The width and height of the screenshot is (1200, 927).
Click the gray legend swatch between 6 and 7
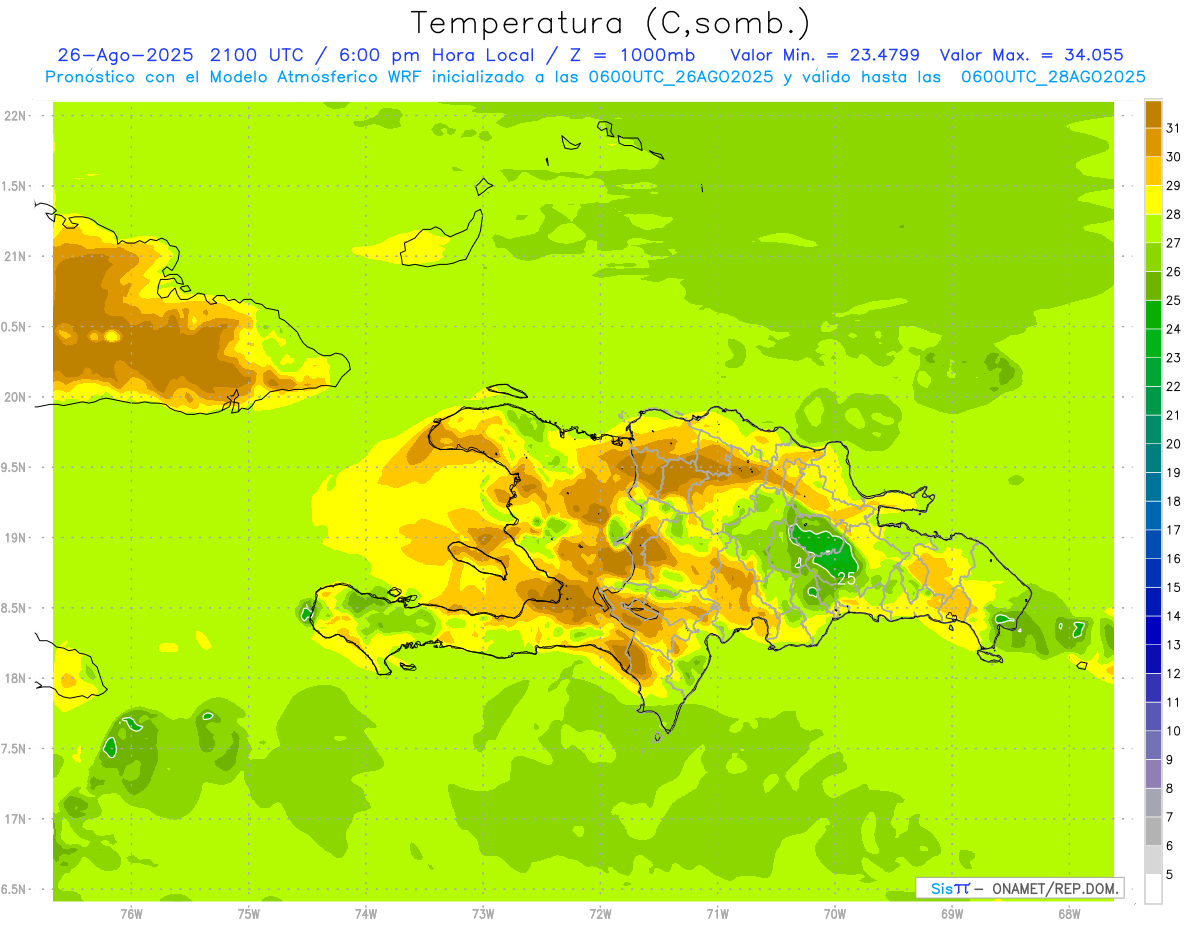[x=1153, y=832]
